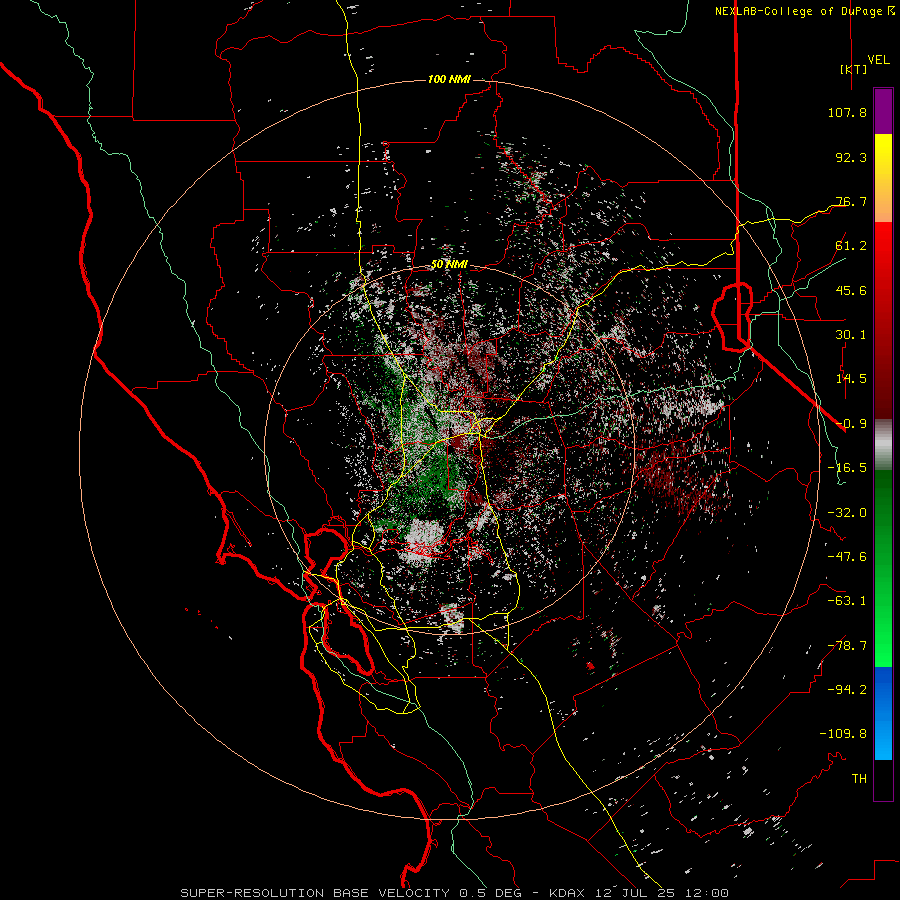Click the VEL legend title
This screenshot has width=900, height=900.
(x=879, y=60)
